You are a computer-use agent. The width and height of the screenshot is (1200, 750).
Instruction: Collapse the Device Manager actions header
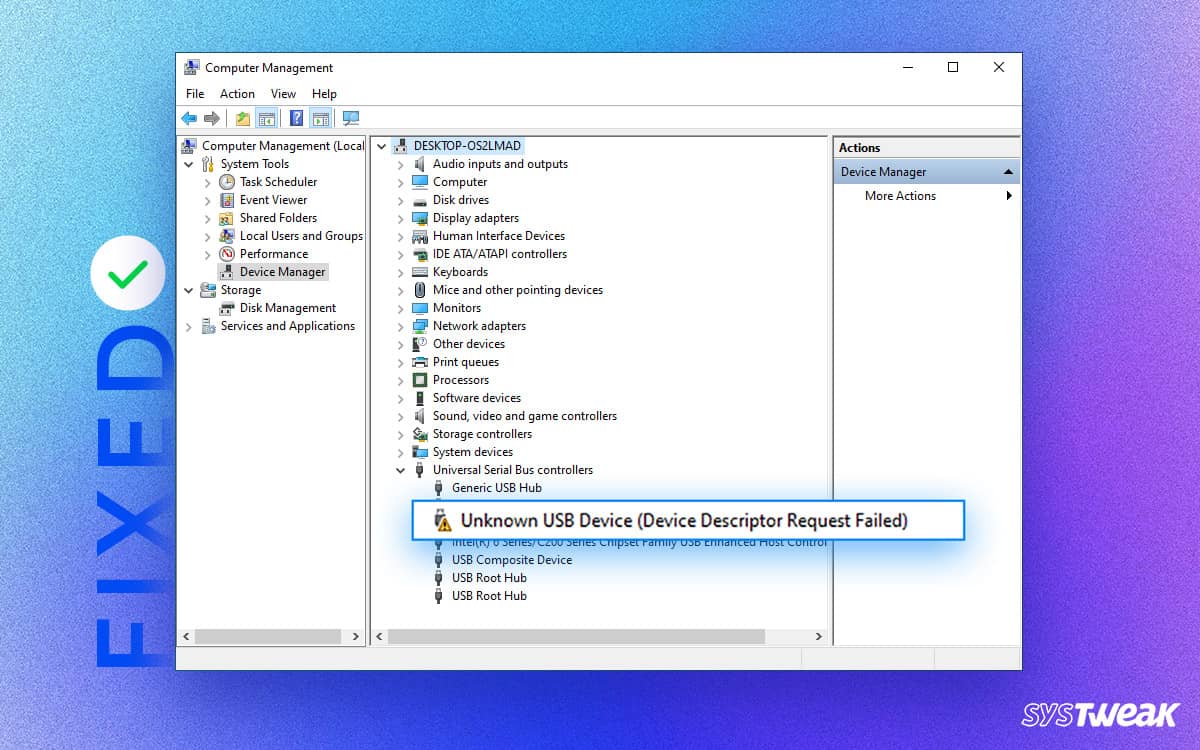tap(1006, 171)
